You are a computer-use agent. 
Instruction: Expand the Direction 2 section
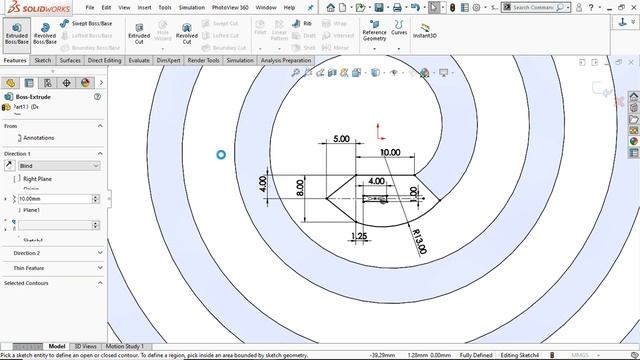pyautogui.click(x=100, y=253)
